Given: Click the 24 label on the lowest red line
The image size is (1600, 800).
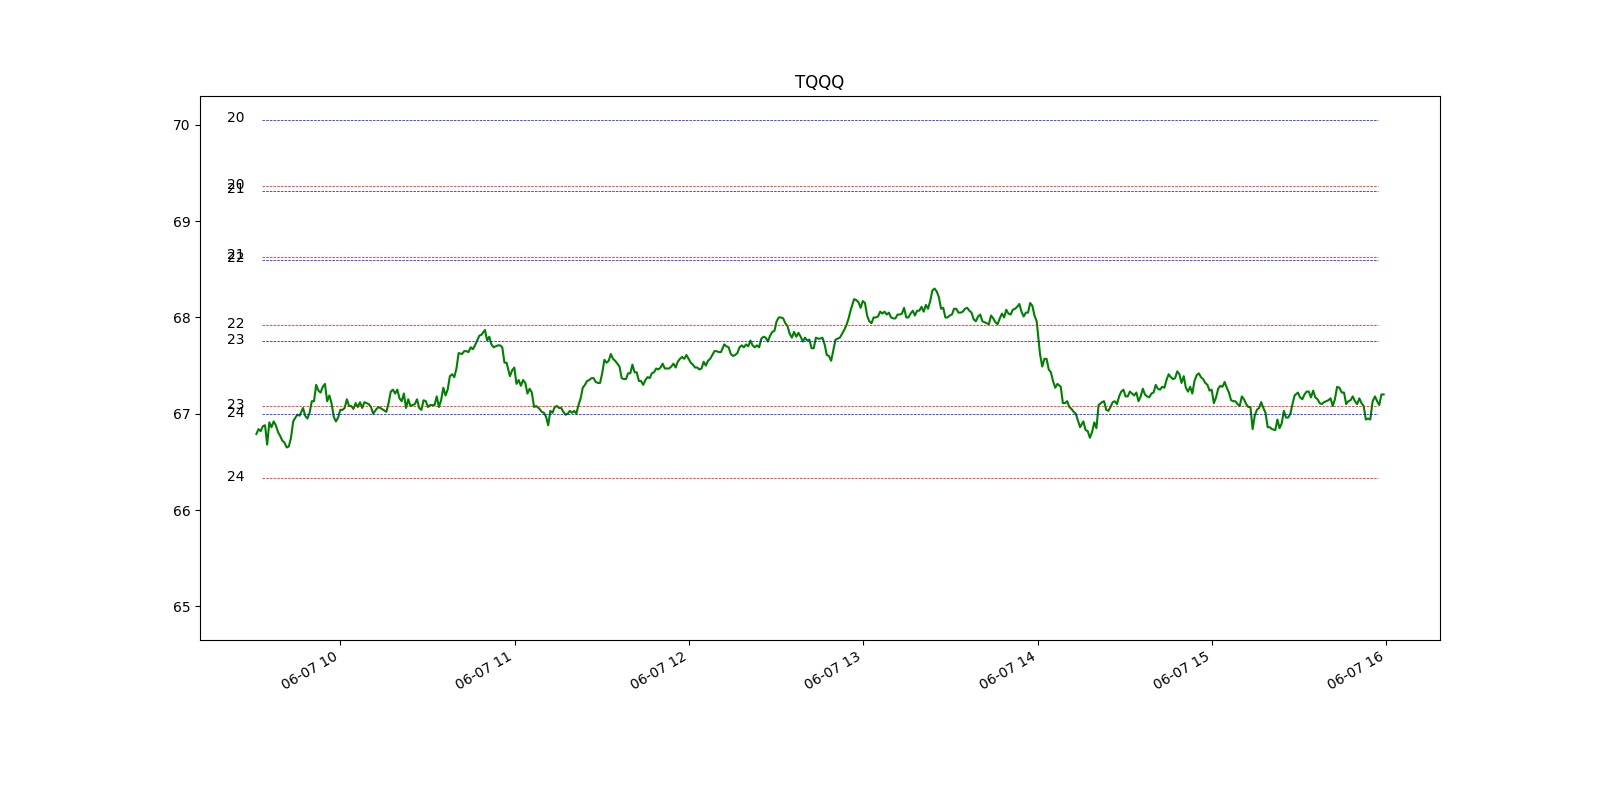Looking at the screenshot, I should (235, 477).
